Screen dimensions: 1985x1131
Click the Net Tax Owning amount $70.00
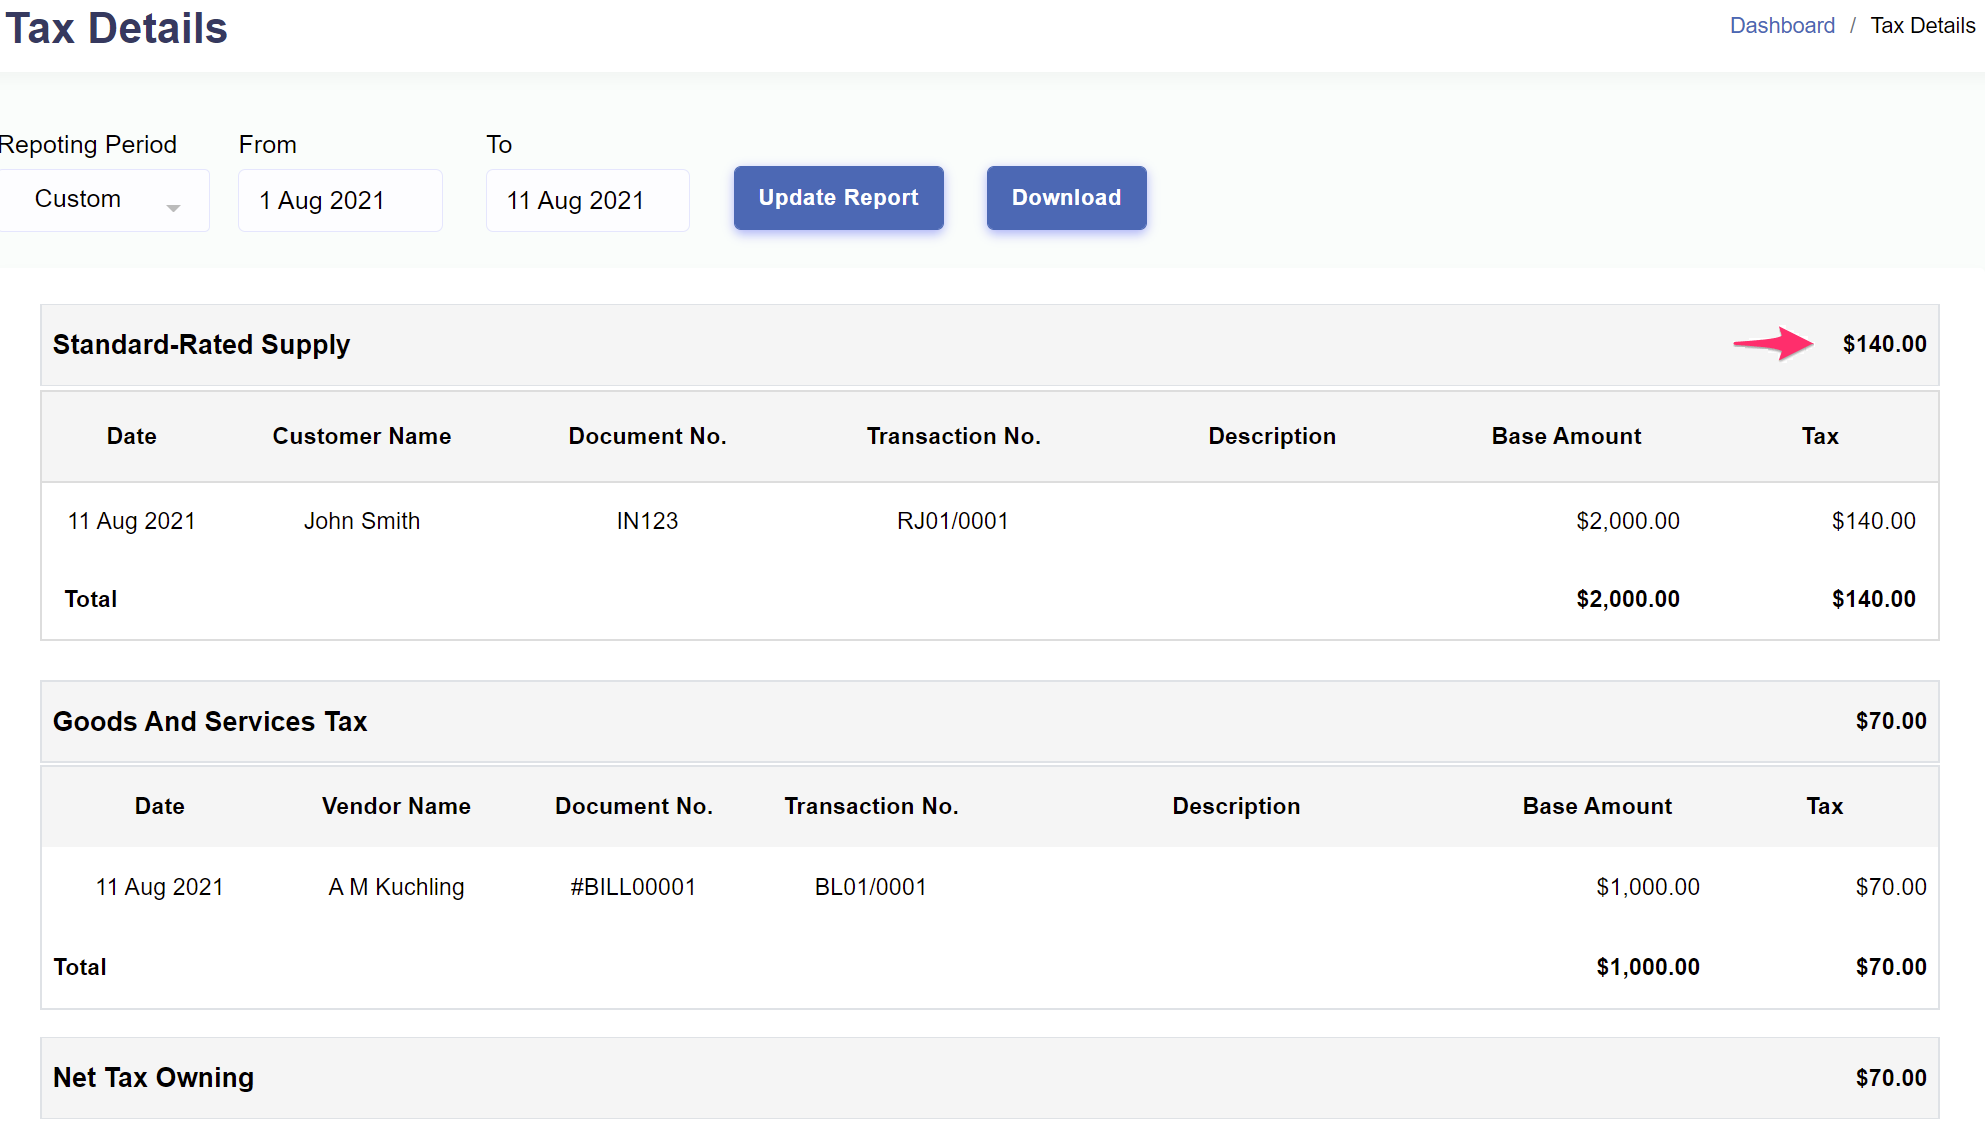click(1891, 1078)
